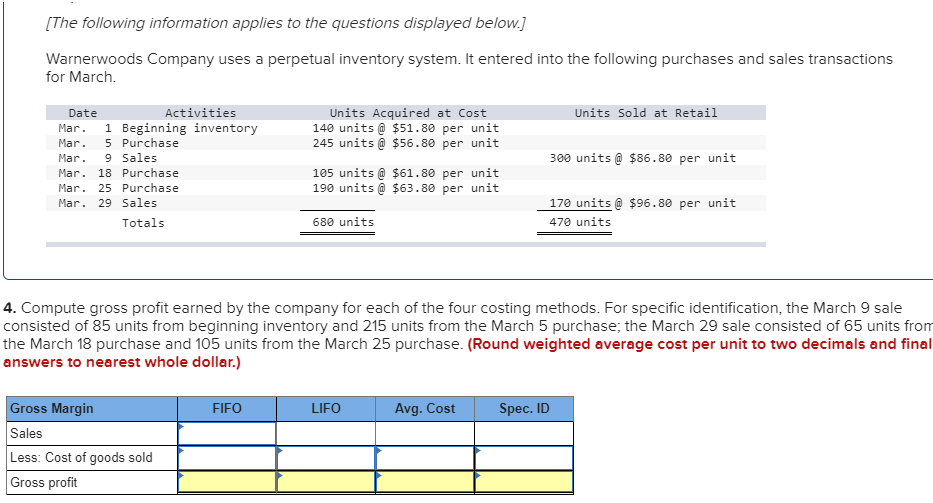
Task: Click the Avg. Cost column header
Action: pyautogui.click(x=425, y=408)
